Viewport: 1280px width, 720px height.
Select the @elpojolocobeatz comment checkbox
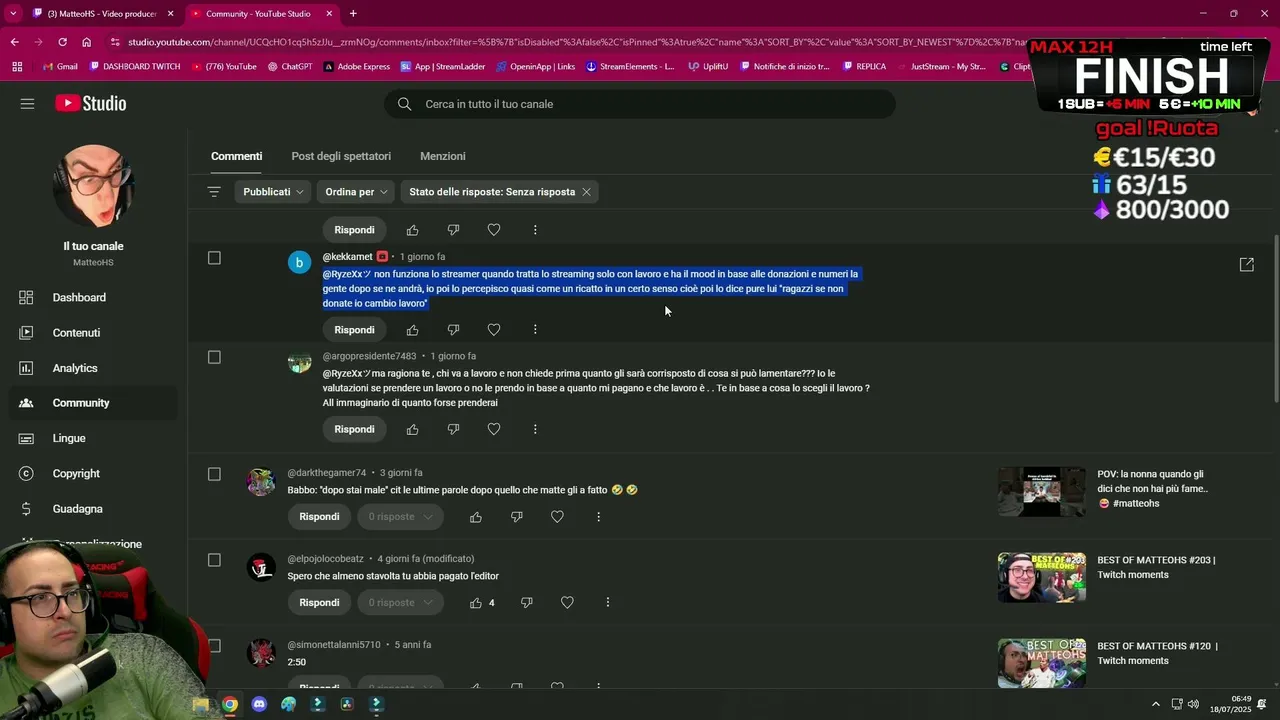214,560
